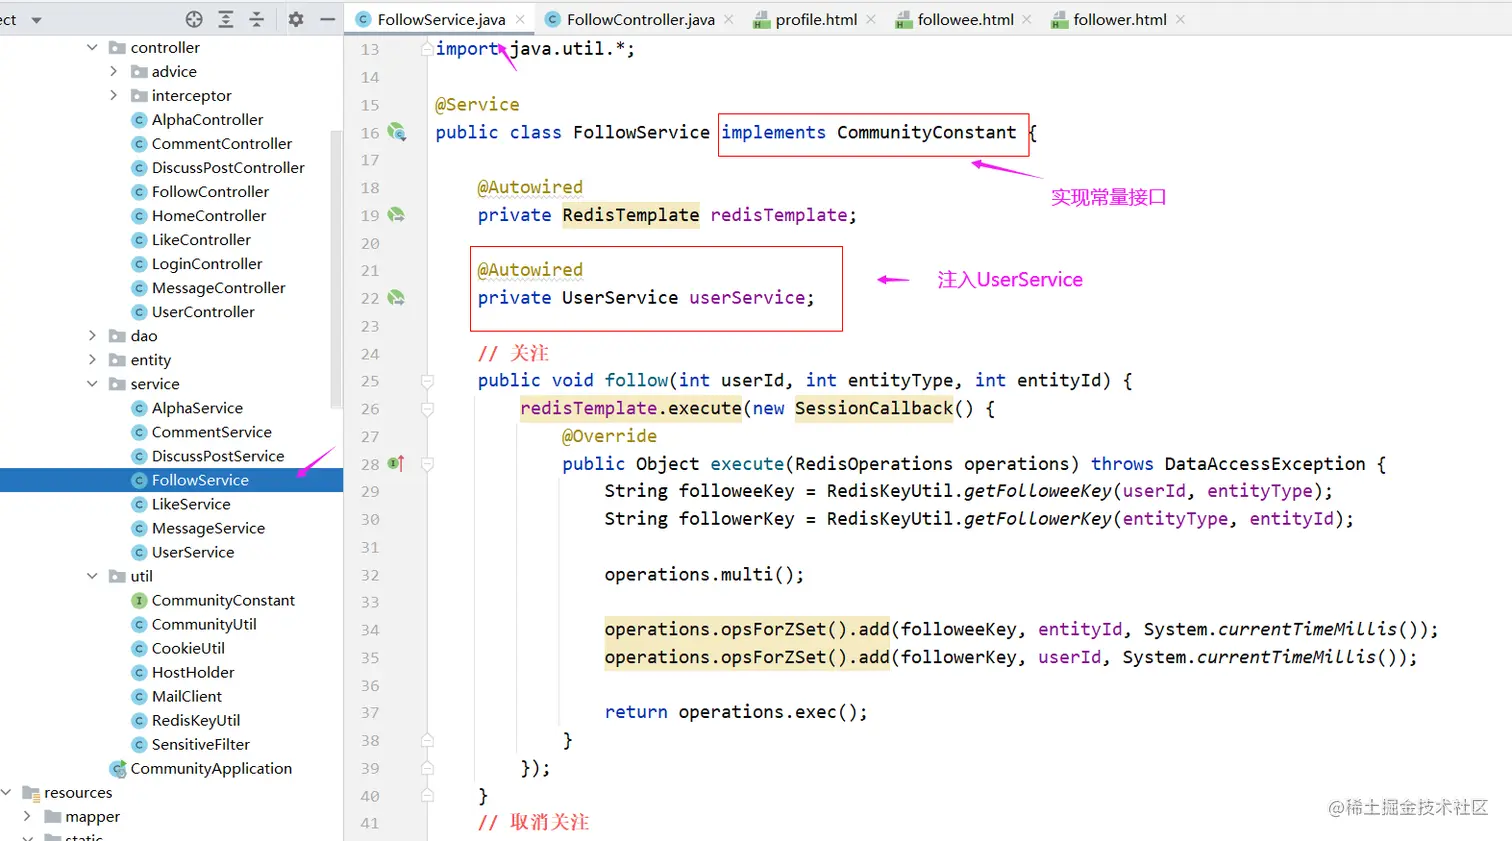Collapse the service folder
Screen dimensions: 1512x841
tap(92, 383)
